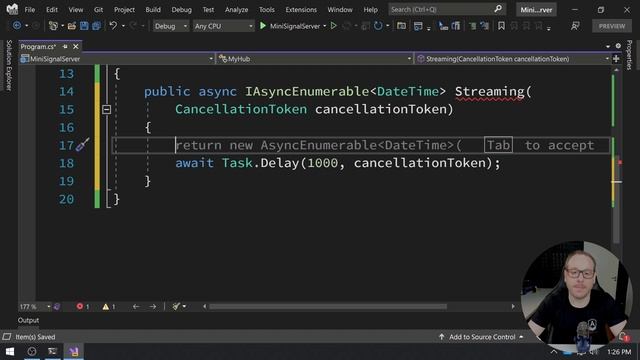Open the Test menu
Viewport: 640px width, 360px height.
point(208,9)
